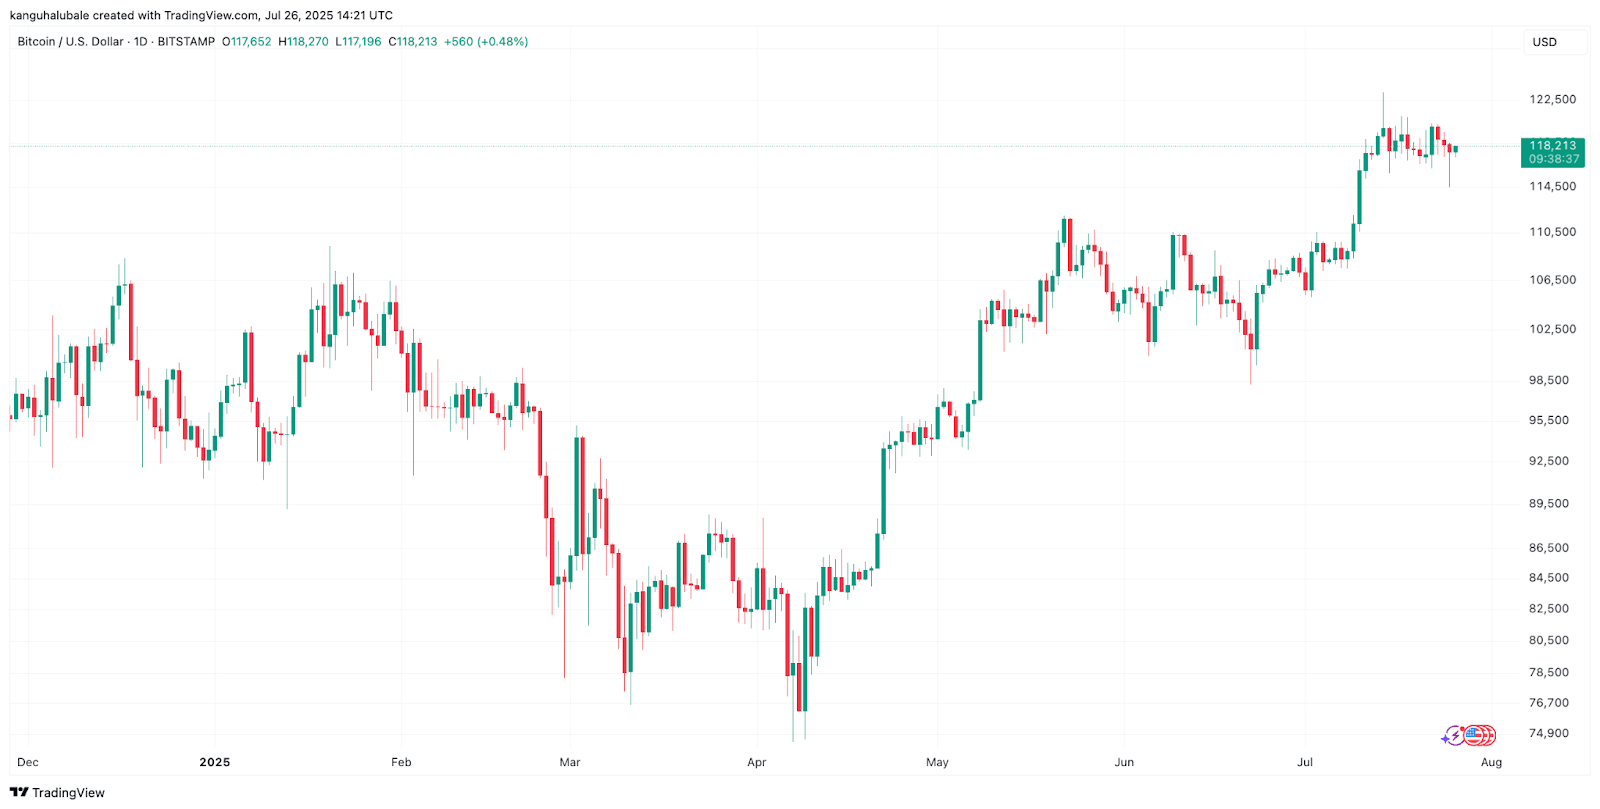Click the 122,500 price axis label
1600x809 pixels.
coord(1552,99)
